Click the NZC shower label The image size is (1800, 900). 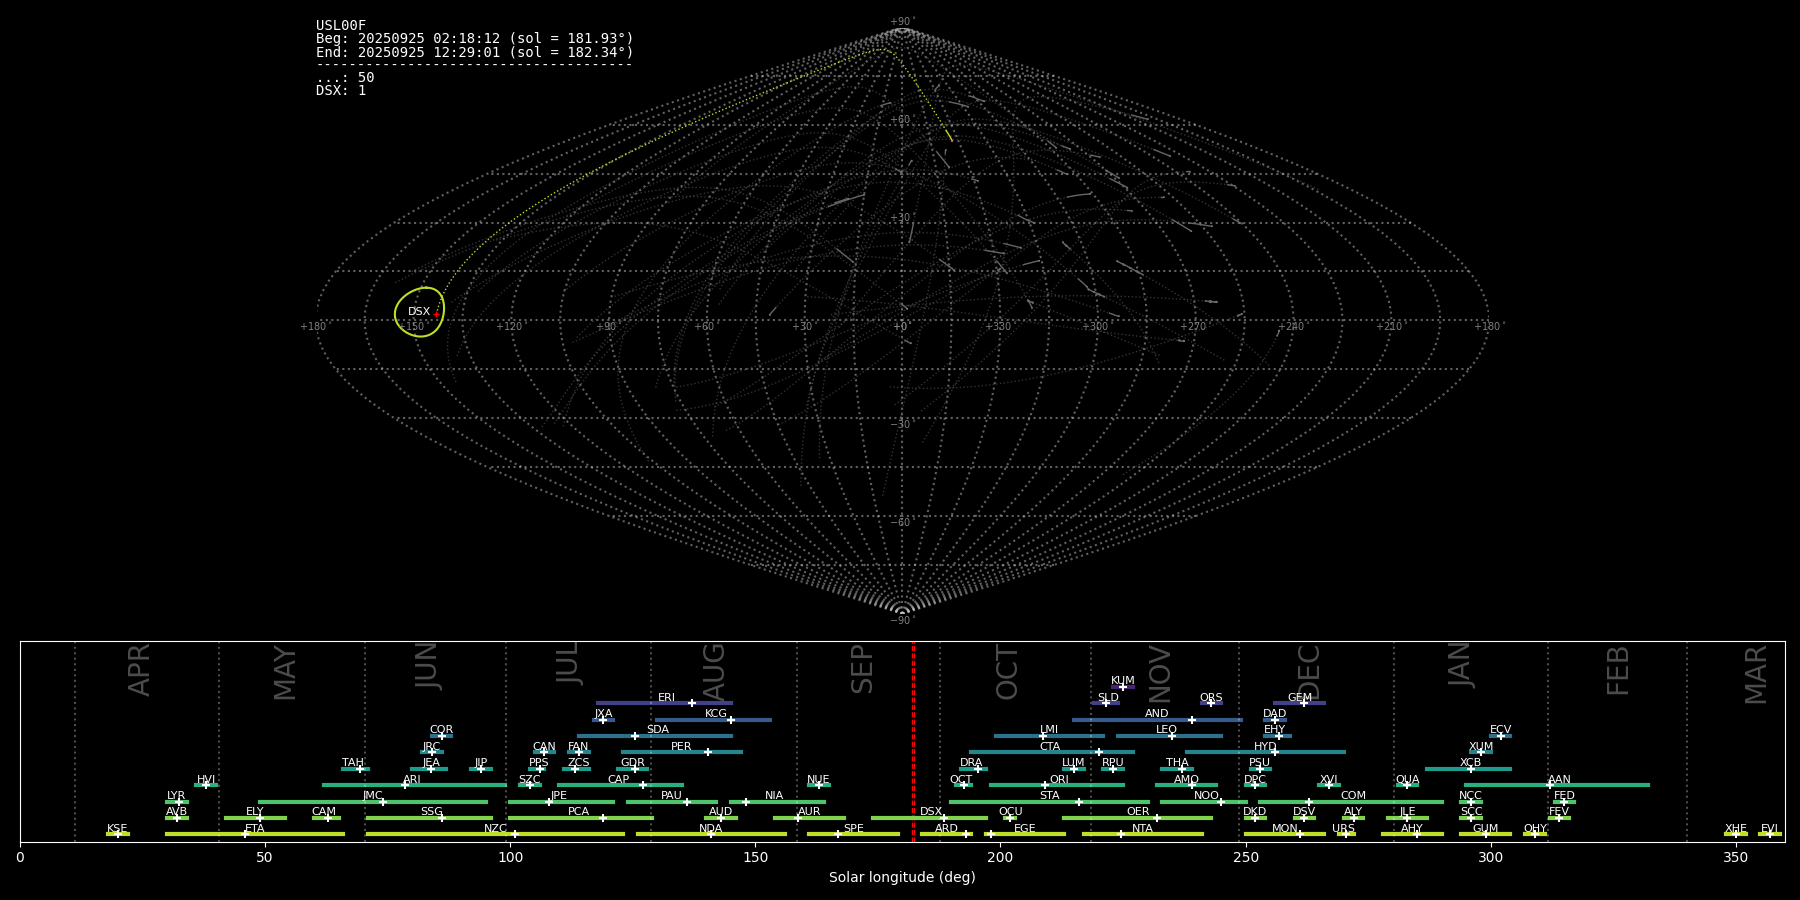coord(495,829)
